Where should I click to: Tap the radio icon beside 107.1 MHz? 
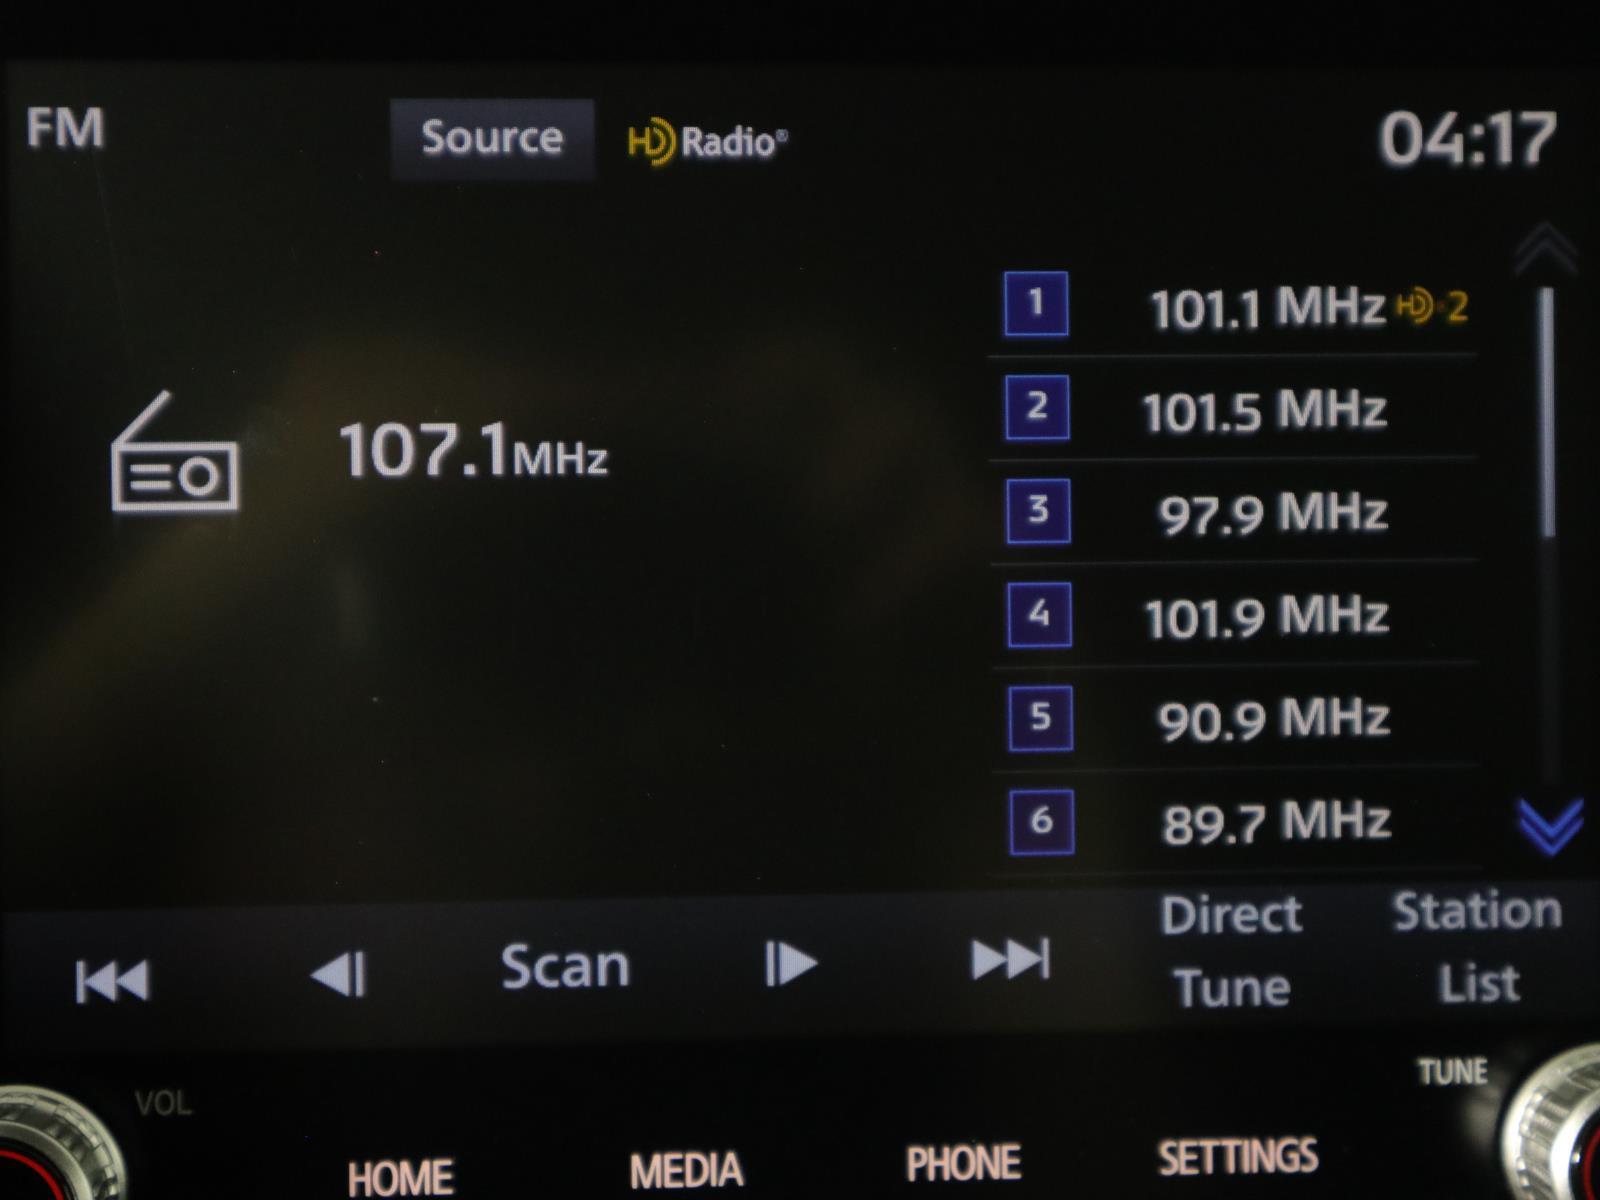174,452
